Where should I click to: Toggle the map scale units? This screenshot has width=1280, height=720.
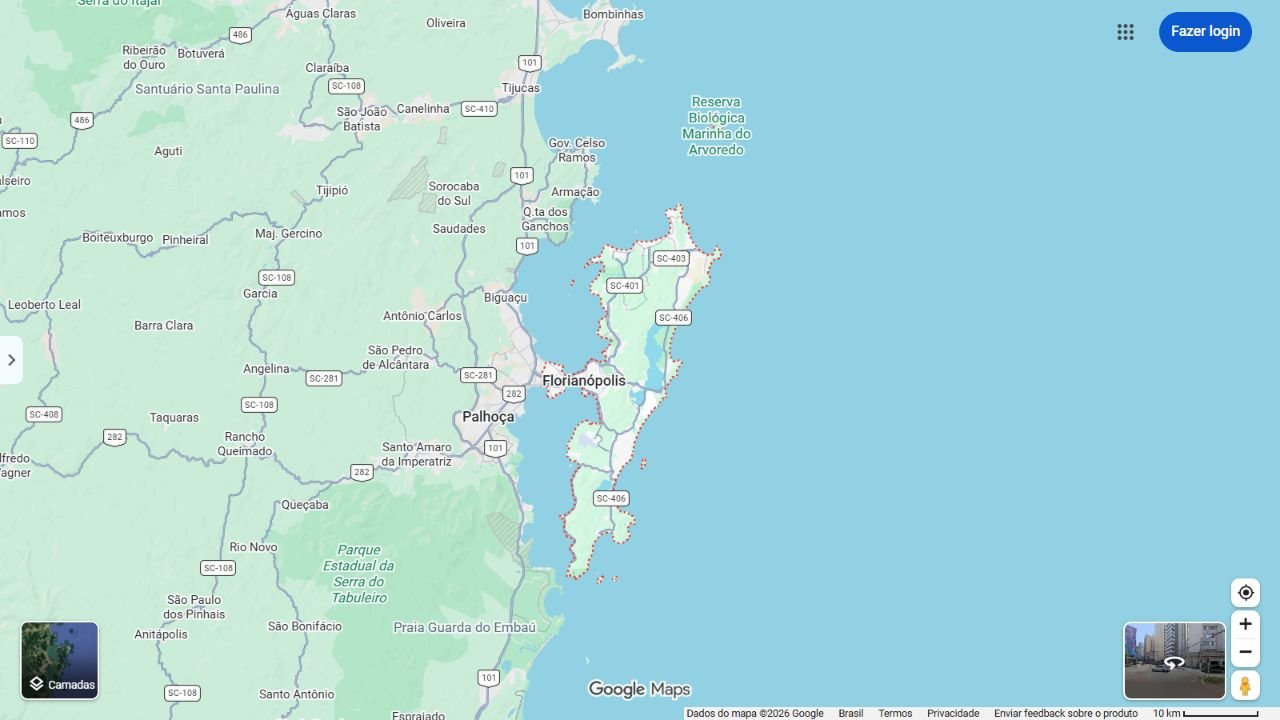1205,713
